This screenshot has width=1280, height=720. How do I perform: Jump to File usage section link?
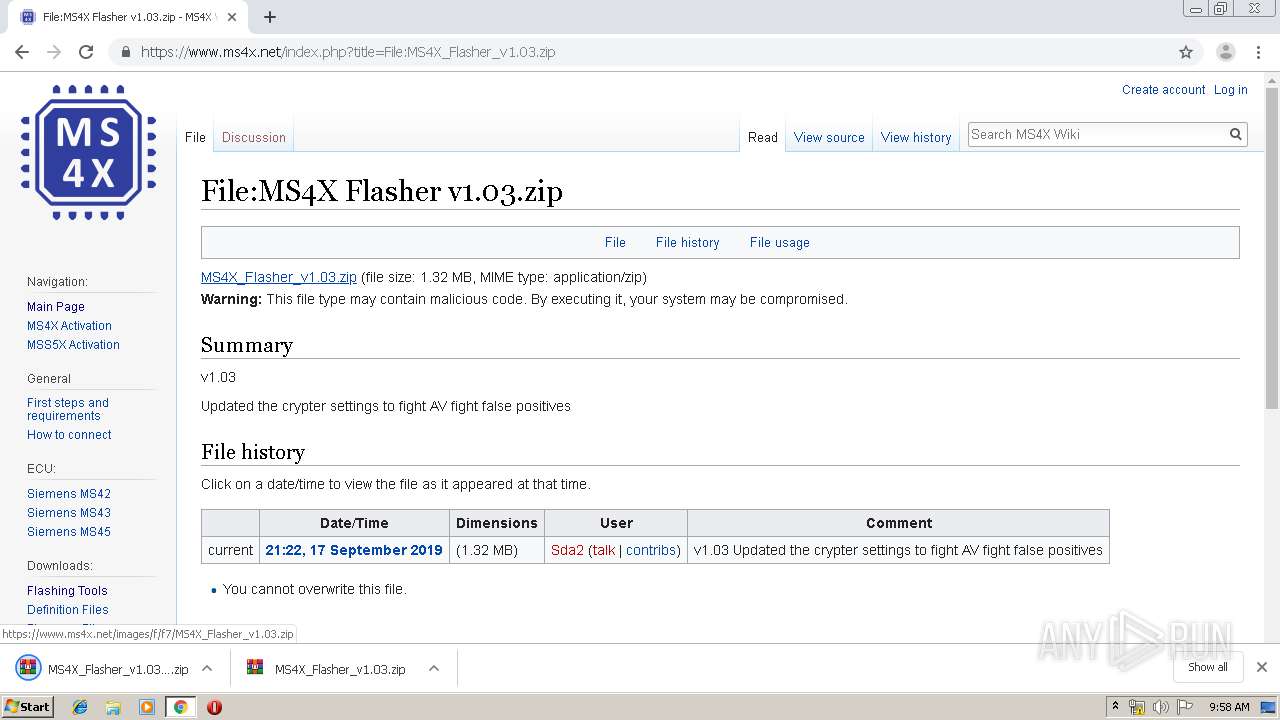(780, 242)
